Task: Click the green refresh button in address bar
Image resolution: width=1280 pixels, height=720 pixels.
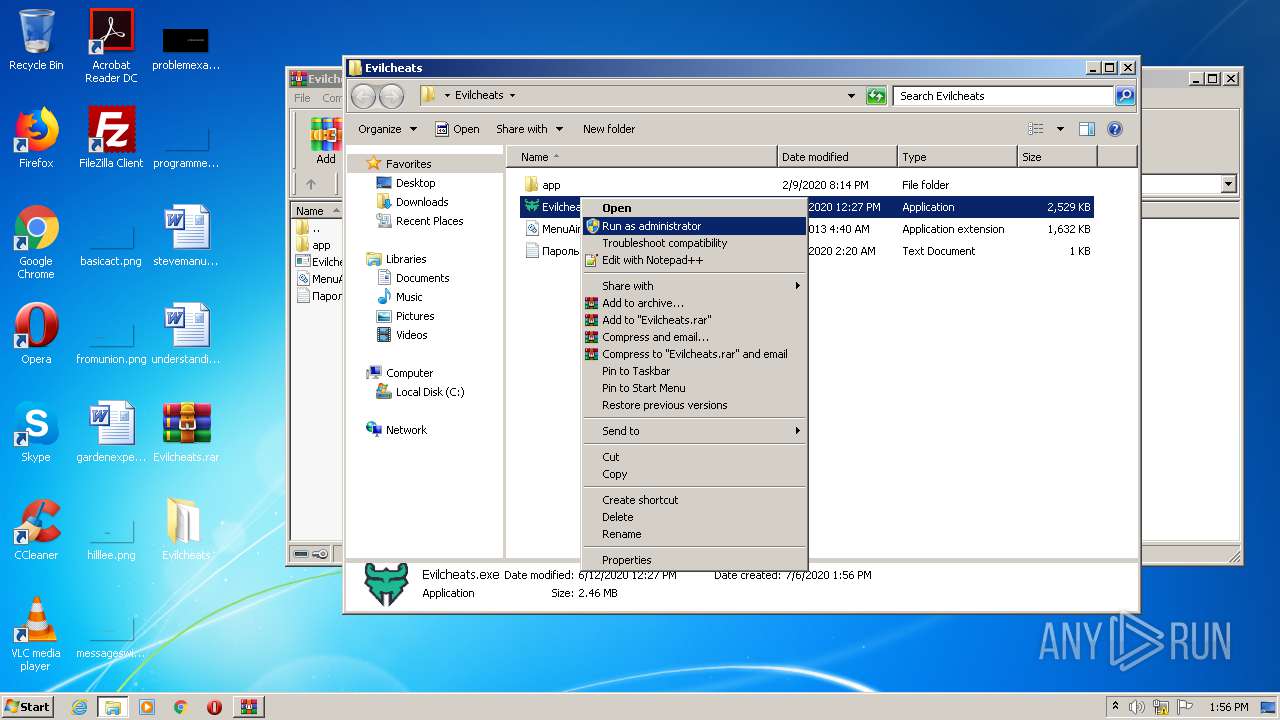Action: click(x=876, y=96)
